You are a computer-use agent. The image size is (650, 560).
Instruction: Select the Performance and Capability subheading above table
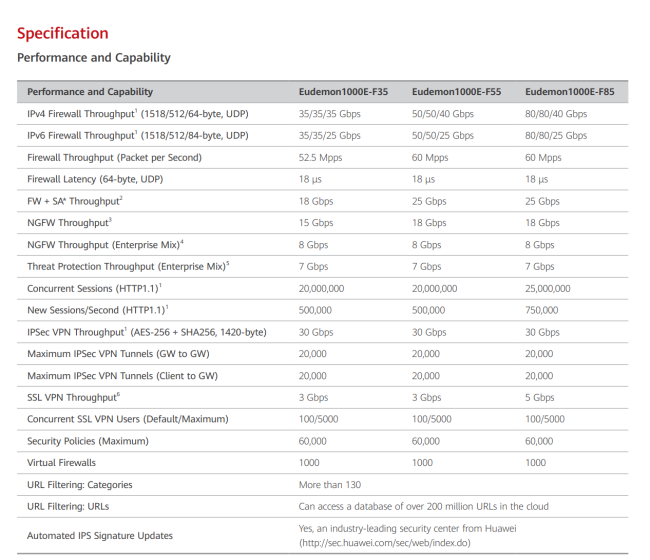(x=93, y=58)
